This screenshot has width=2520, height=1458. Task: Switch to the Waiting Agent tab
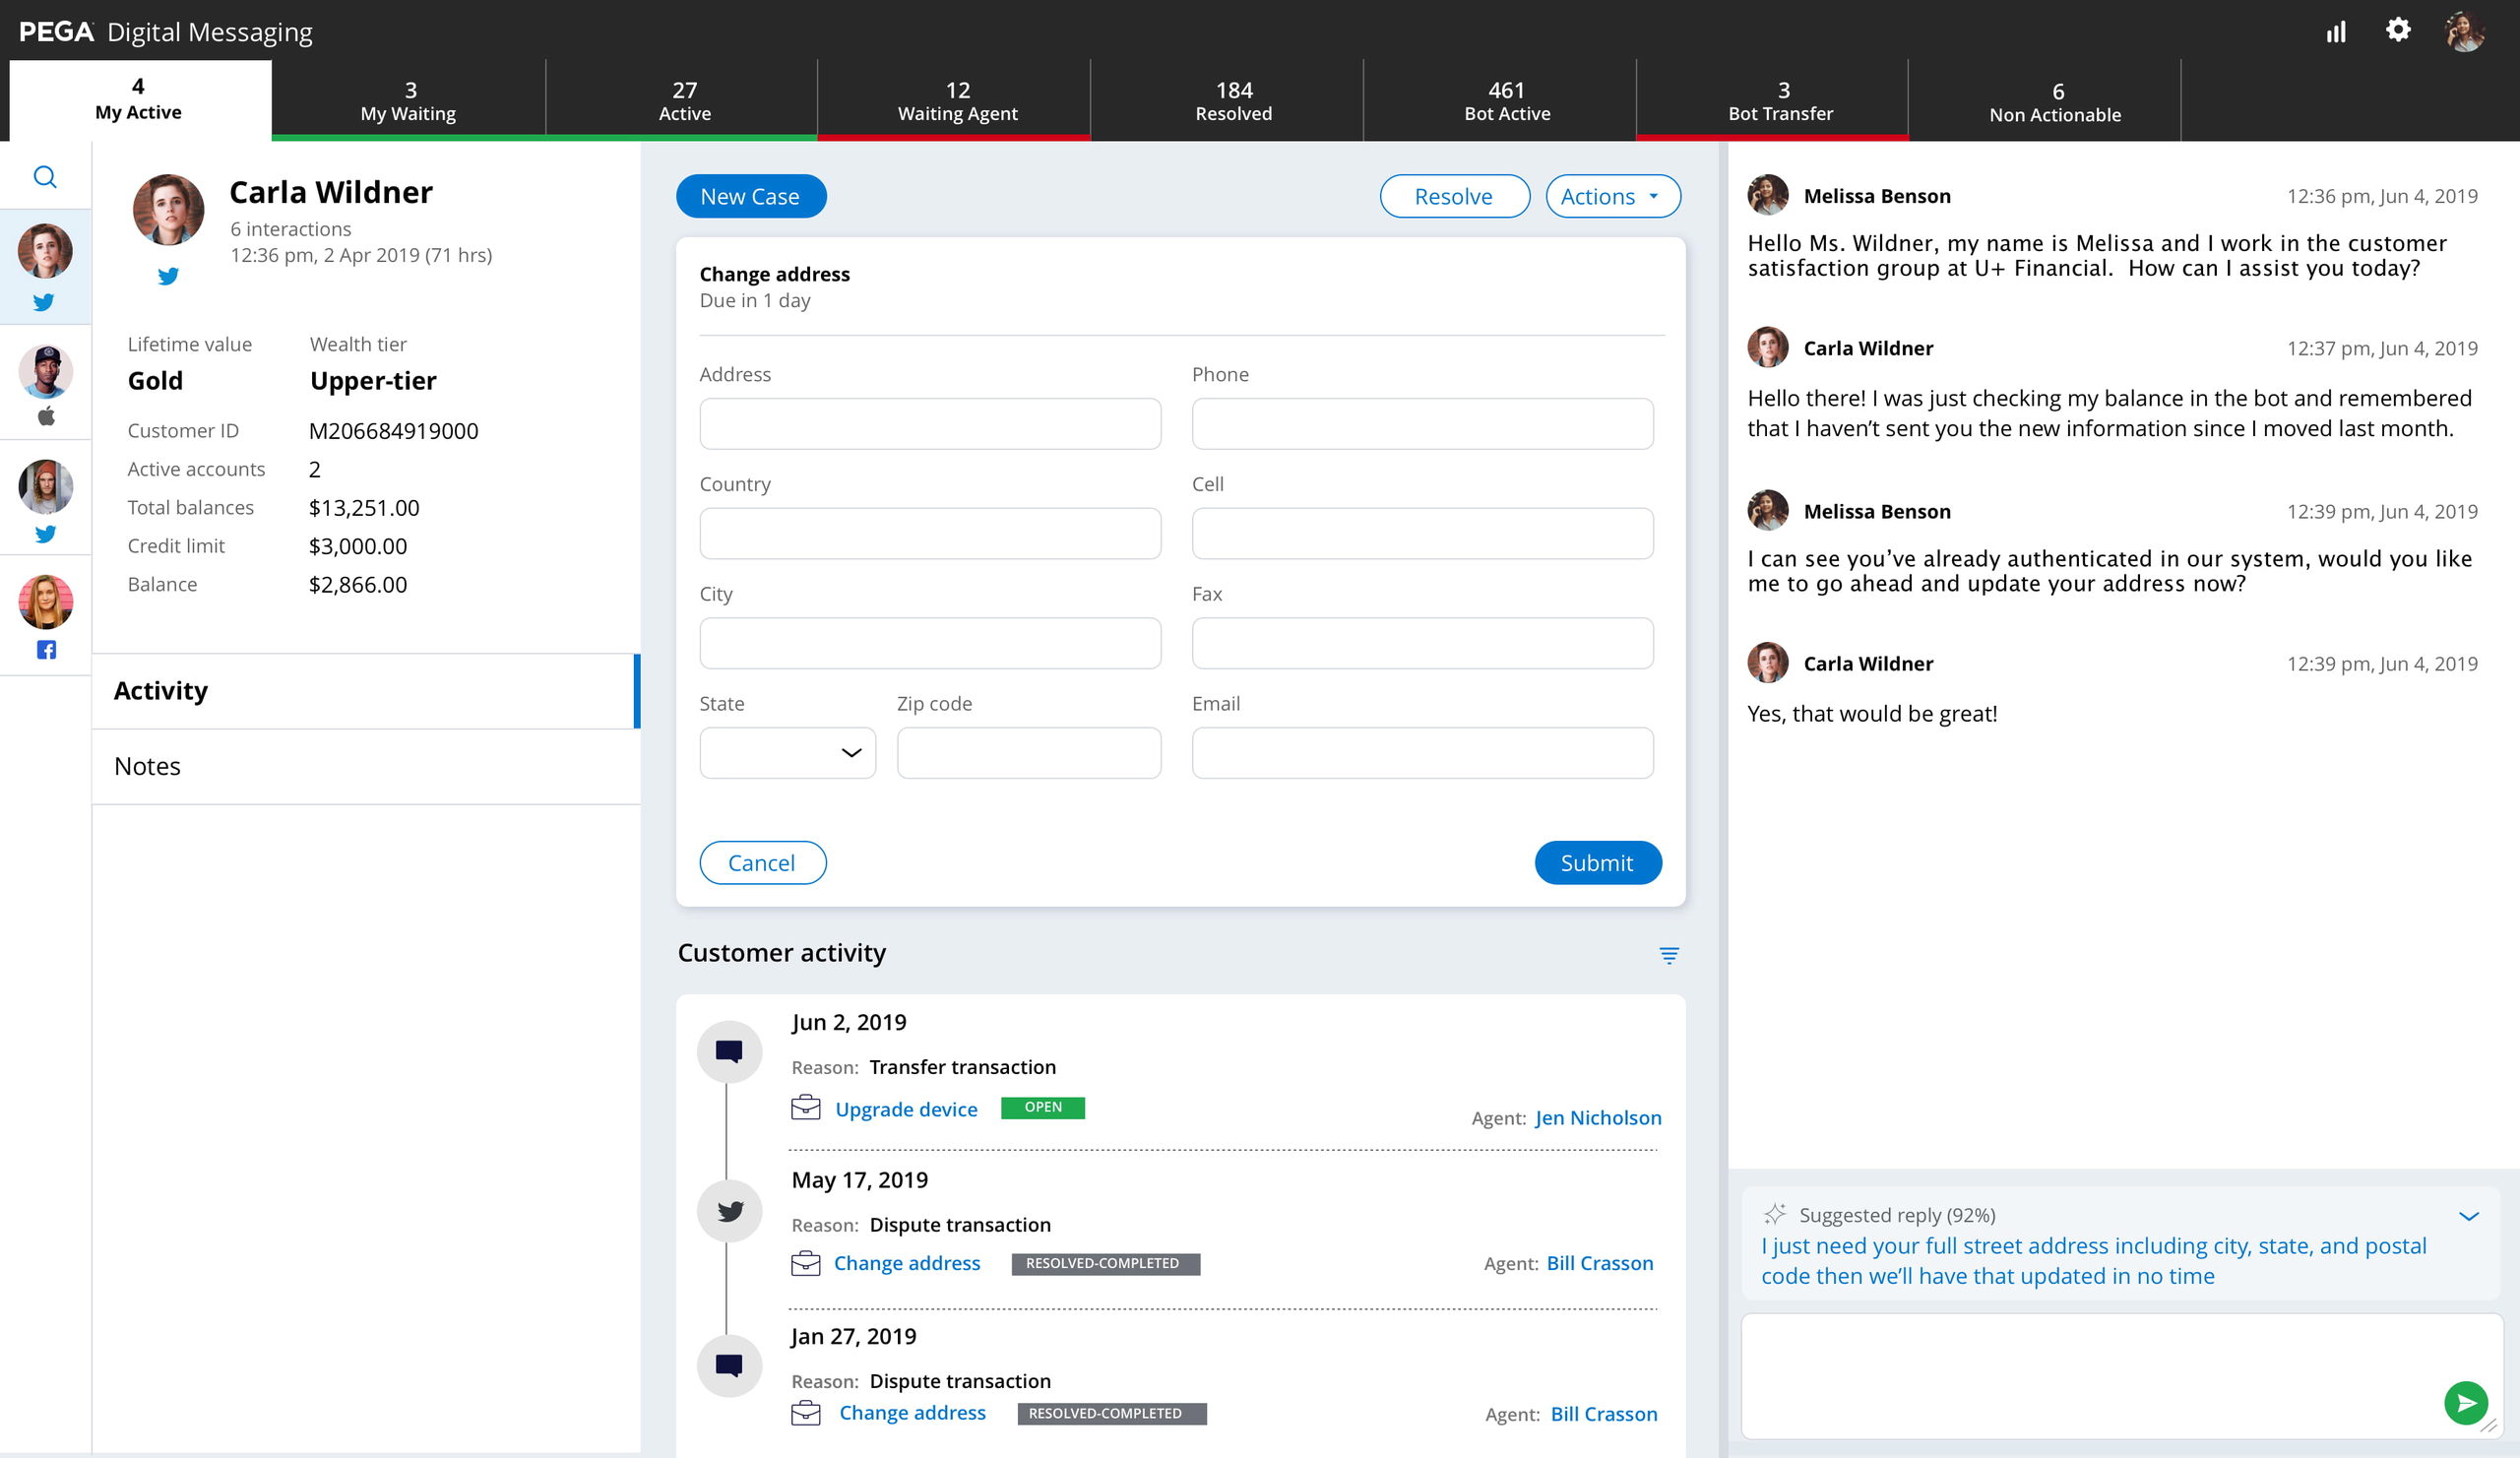point(957,101)
